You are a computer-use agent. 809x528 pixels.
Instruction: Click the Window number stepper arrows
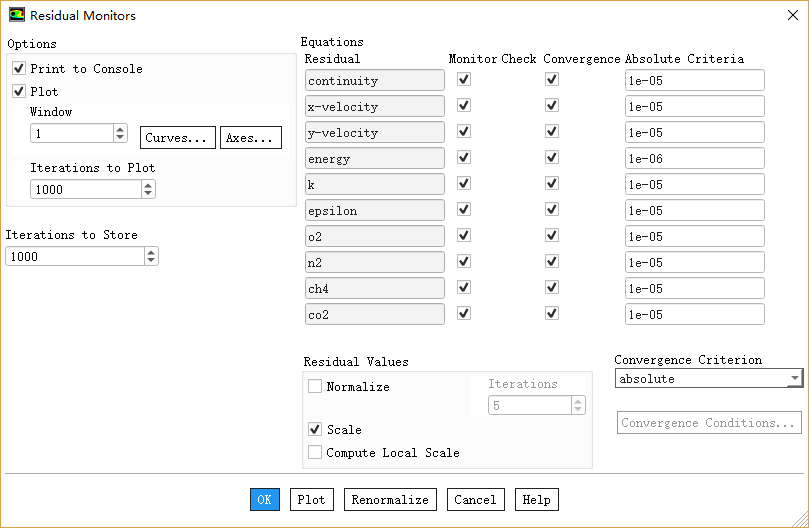pos(120,133)
